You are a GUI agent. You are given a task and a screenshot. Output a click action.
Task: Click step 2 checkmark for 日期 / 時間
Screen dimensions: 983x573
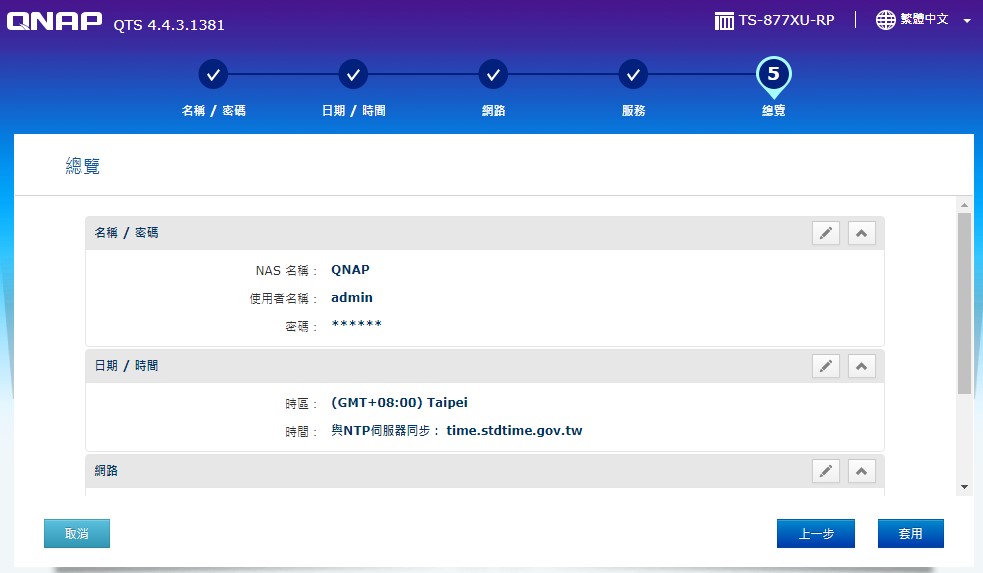[353, 74]
